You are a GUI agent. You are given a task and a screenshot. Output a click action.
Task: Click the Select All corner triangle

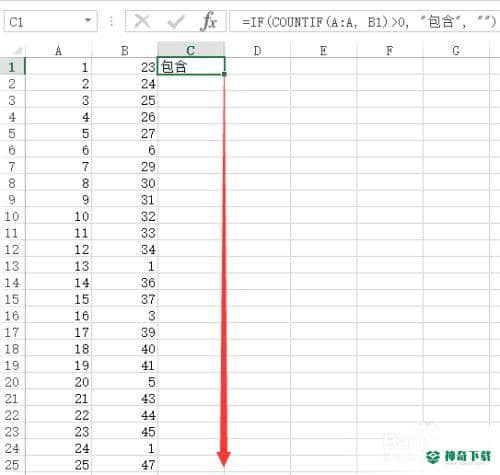(17, 51)
